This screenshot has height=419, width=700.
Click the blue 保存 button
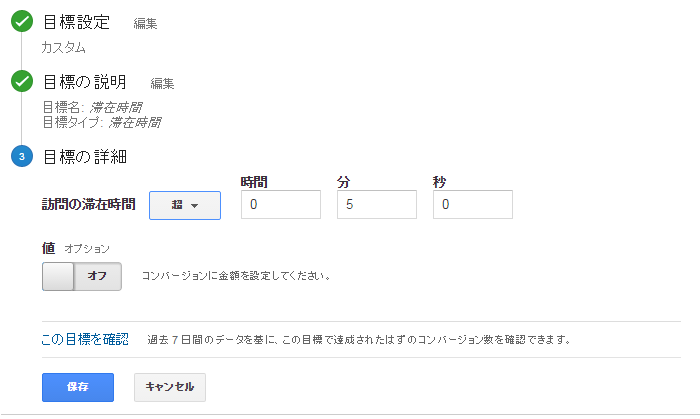coord(78,387)
